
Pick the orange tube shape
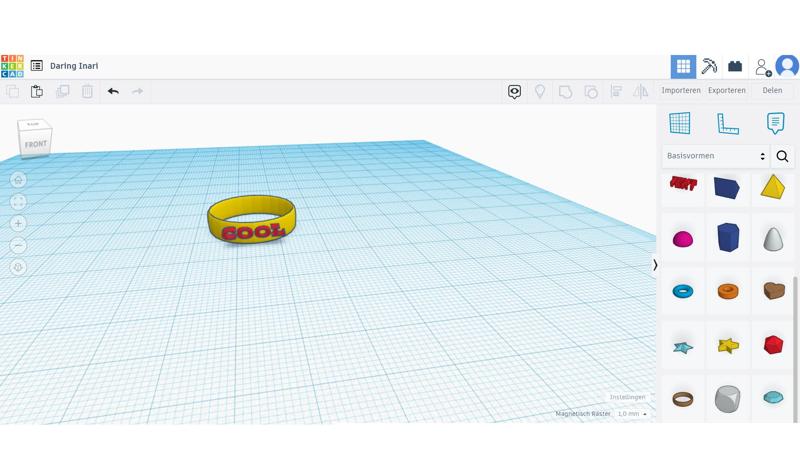pos(728,291)
